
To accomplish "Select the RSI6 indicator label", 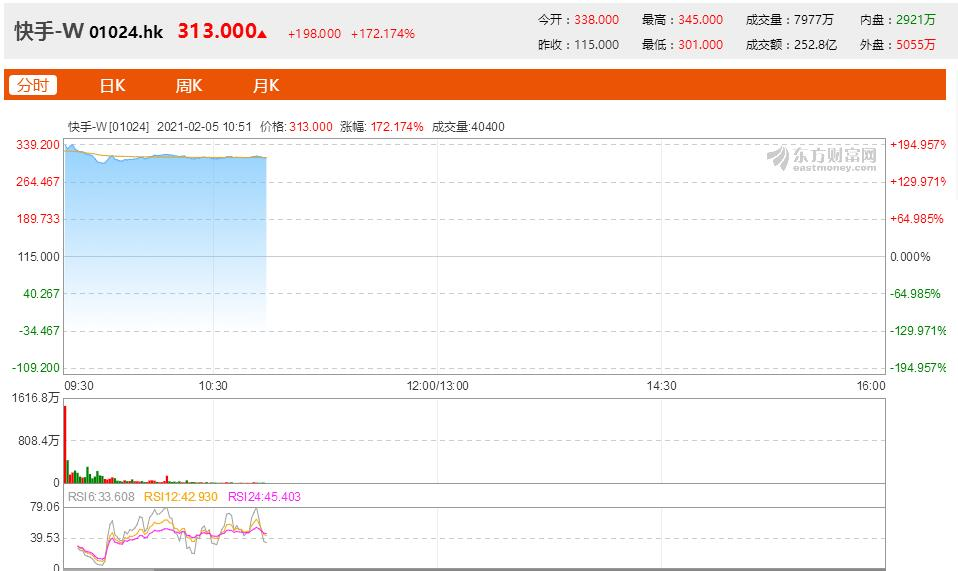I will coord(101,496).
